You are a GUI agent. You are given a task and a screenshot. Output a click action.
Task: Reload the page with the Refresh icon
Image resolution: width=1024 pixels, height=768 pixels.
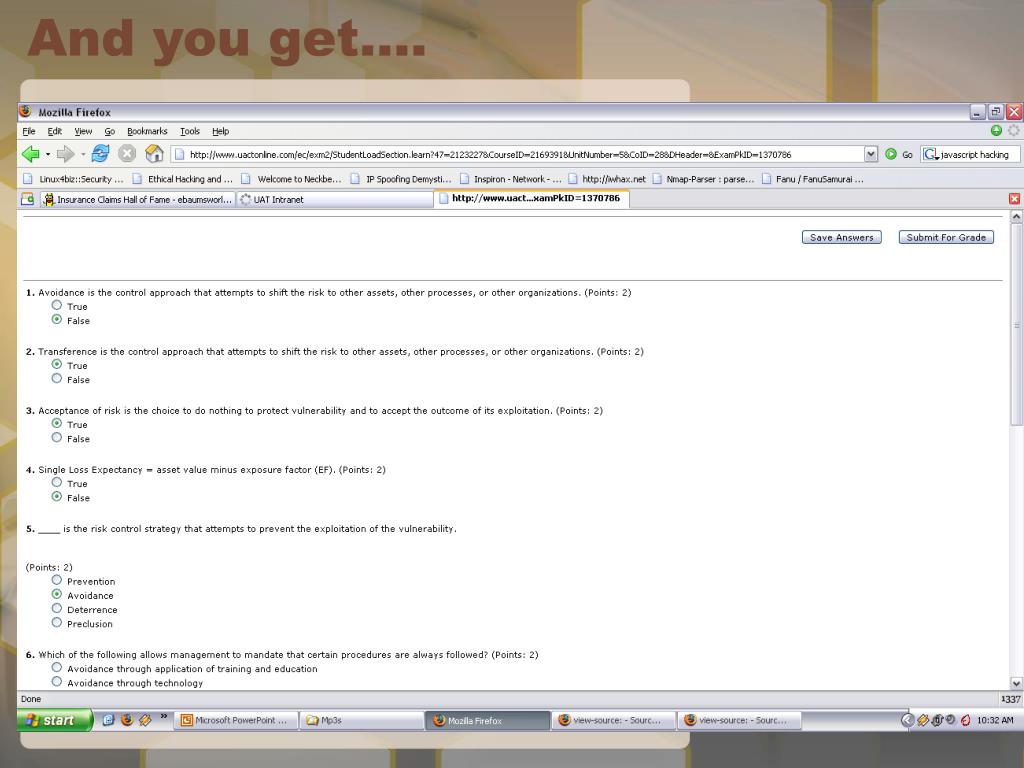[100, 154]
